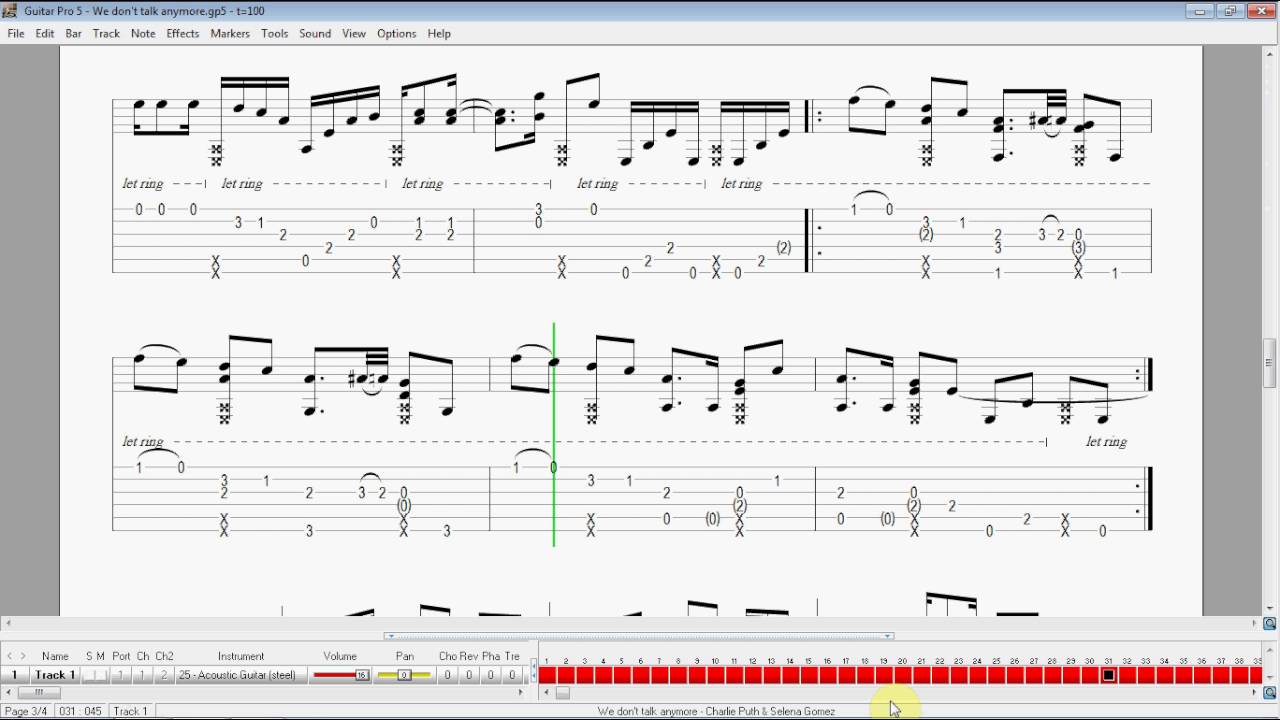Jump to bar 20 in timeline
Image resolution: width=1280 pixels, height=720 pixels.
coord(903,675)
